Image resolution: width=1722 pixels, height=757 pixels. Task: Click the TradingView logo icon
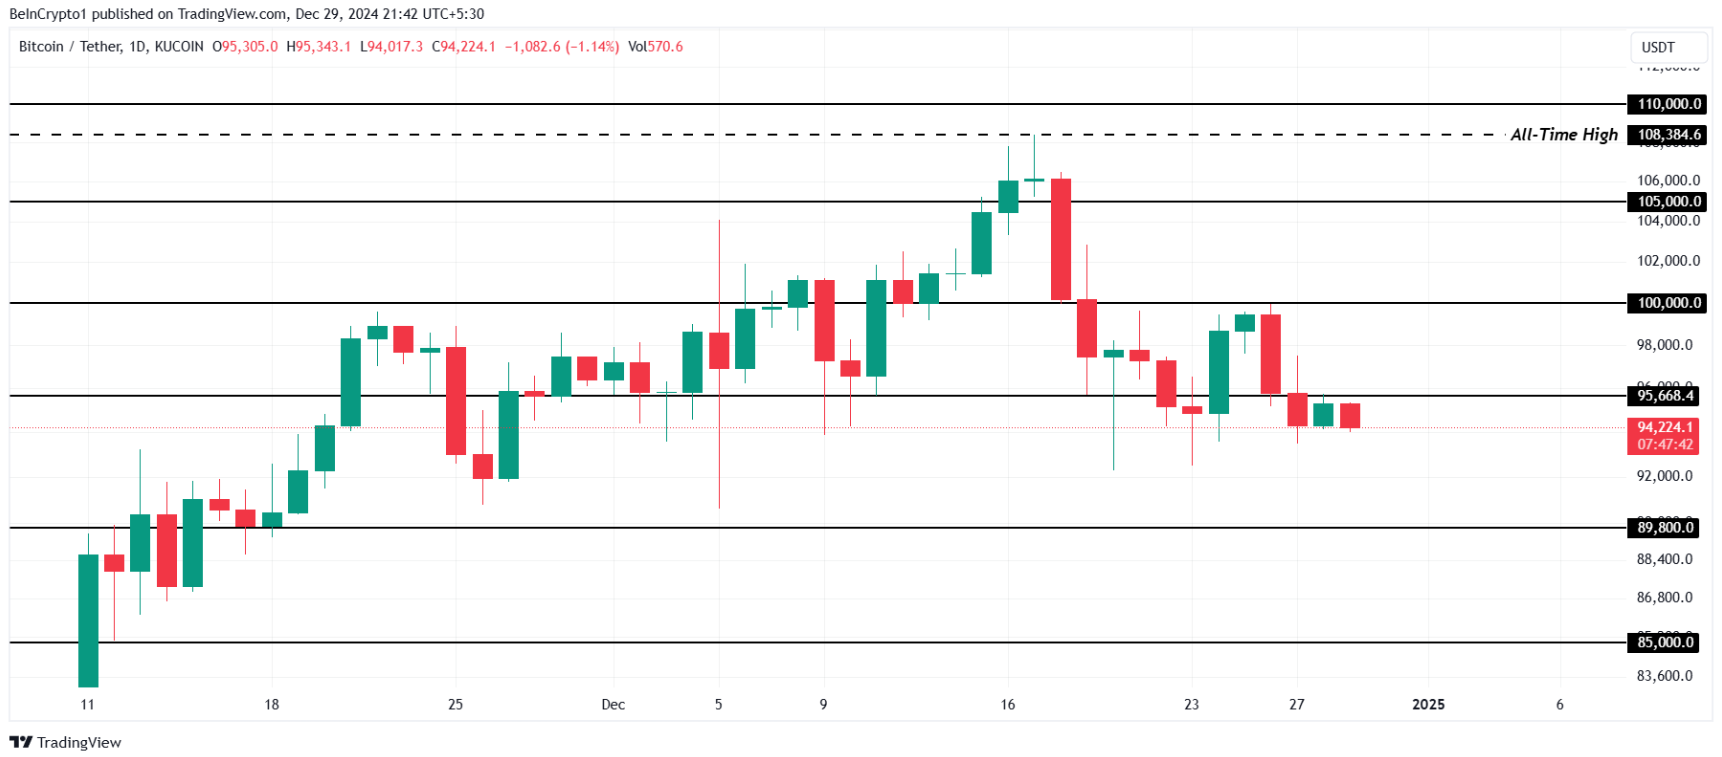click(21, 742)
